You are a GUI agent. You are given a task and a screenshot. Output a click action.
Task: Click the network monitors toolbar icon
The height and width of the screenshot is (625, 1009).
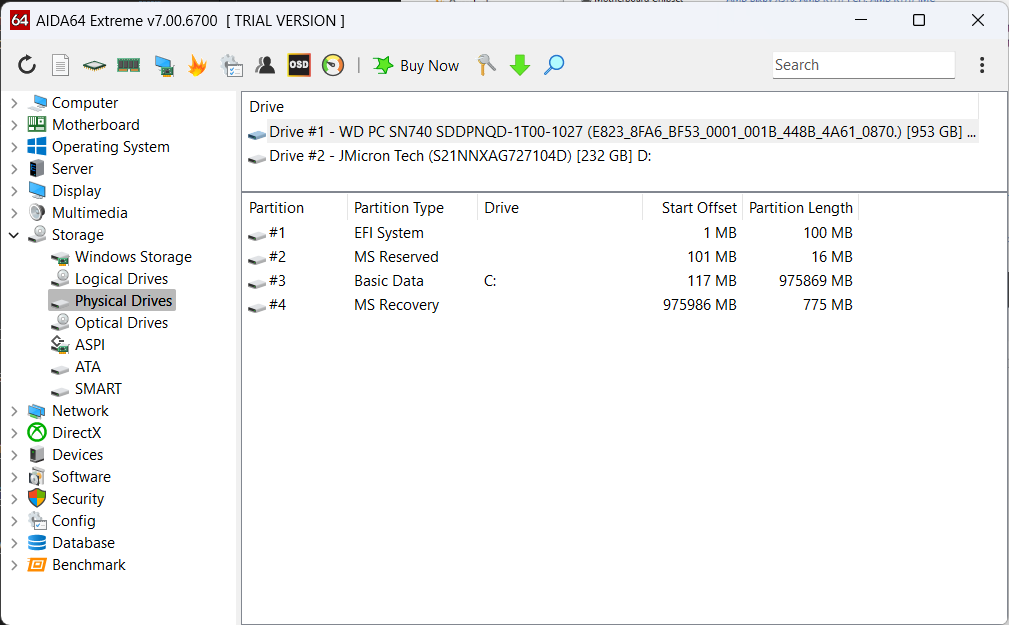point(164,66)
